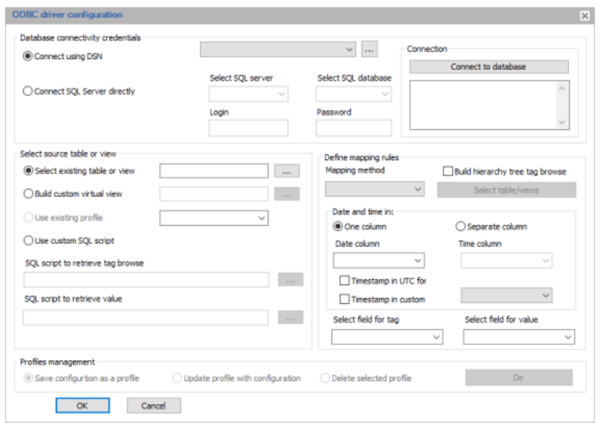Click the Connect to database button
The height and width of the screenshot is (425, 600).
pos(488,67)
